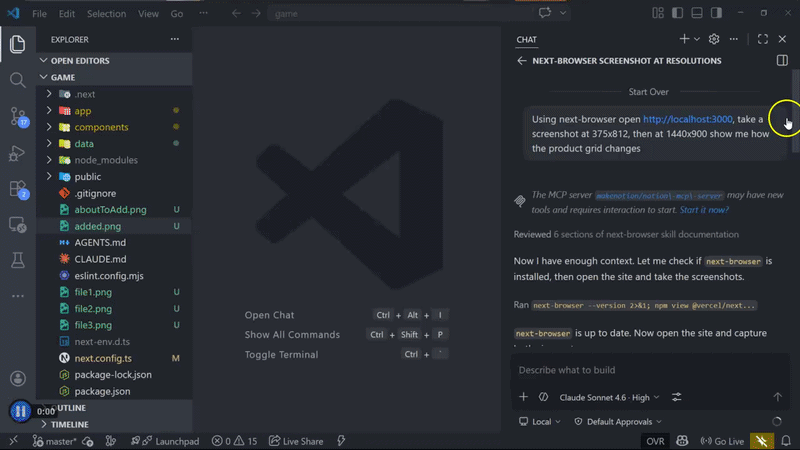Go back to chat sessions list

tap(521, 61)
